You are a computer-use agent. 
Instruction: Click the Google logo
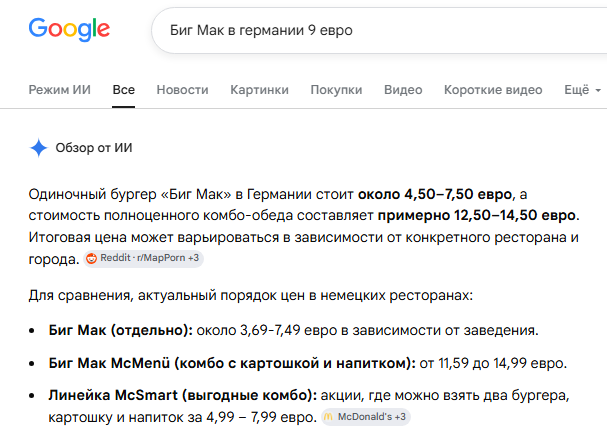pos(69,29)
